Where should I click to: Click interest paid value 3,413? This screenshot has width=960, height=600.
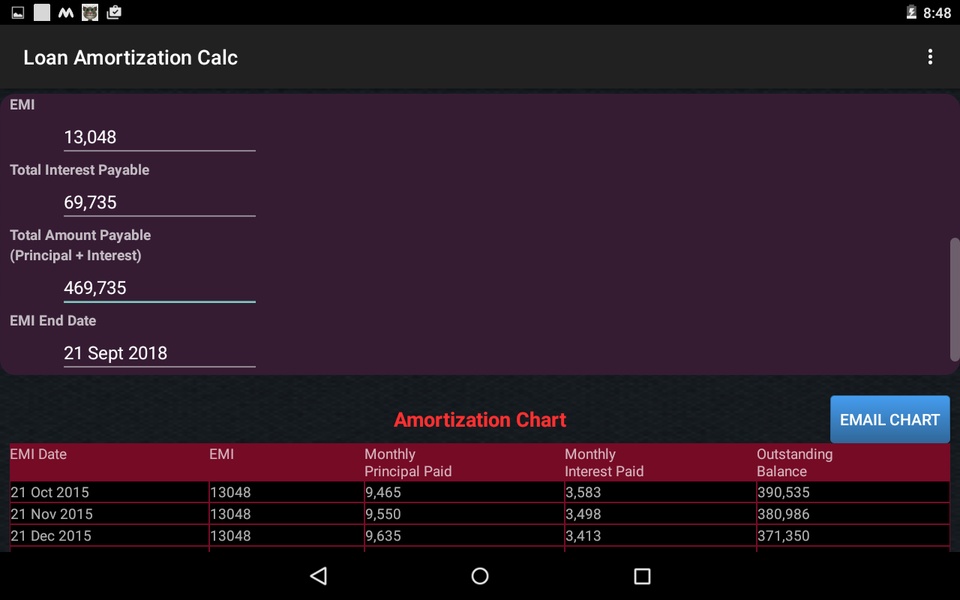click(583, 536)
